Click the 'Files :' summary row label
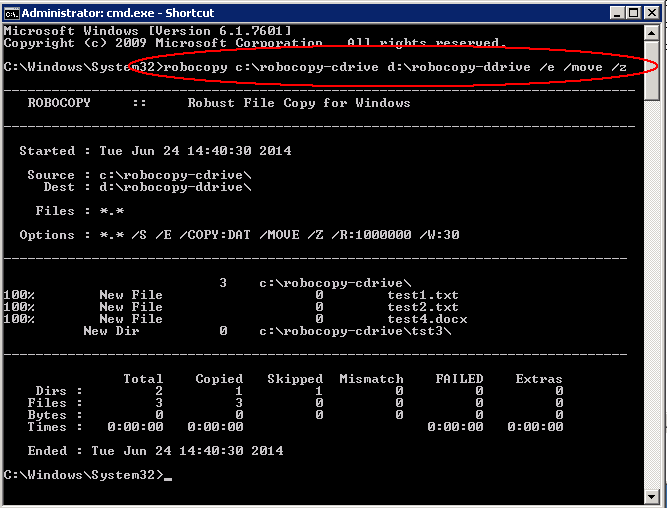This screenshot has height=508, width=667. (55, 403)
